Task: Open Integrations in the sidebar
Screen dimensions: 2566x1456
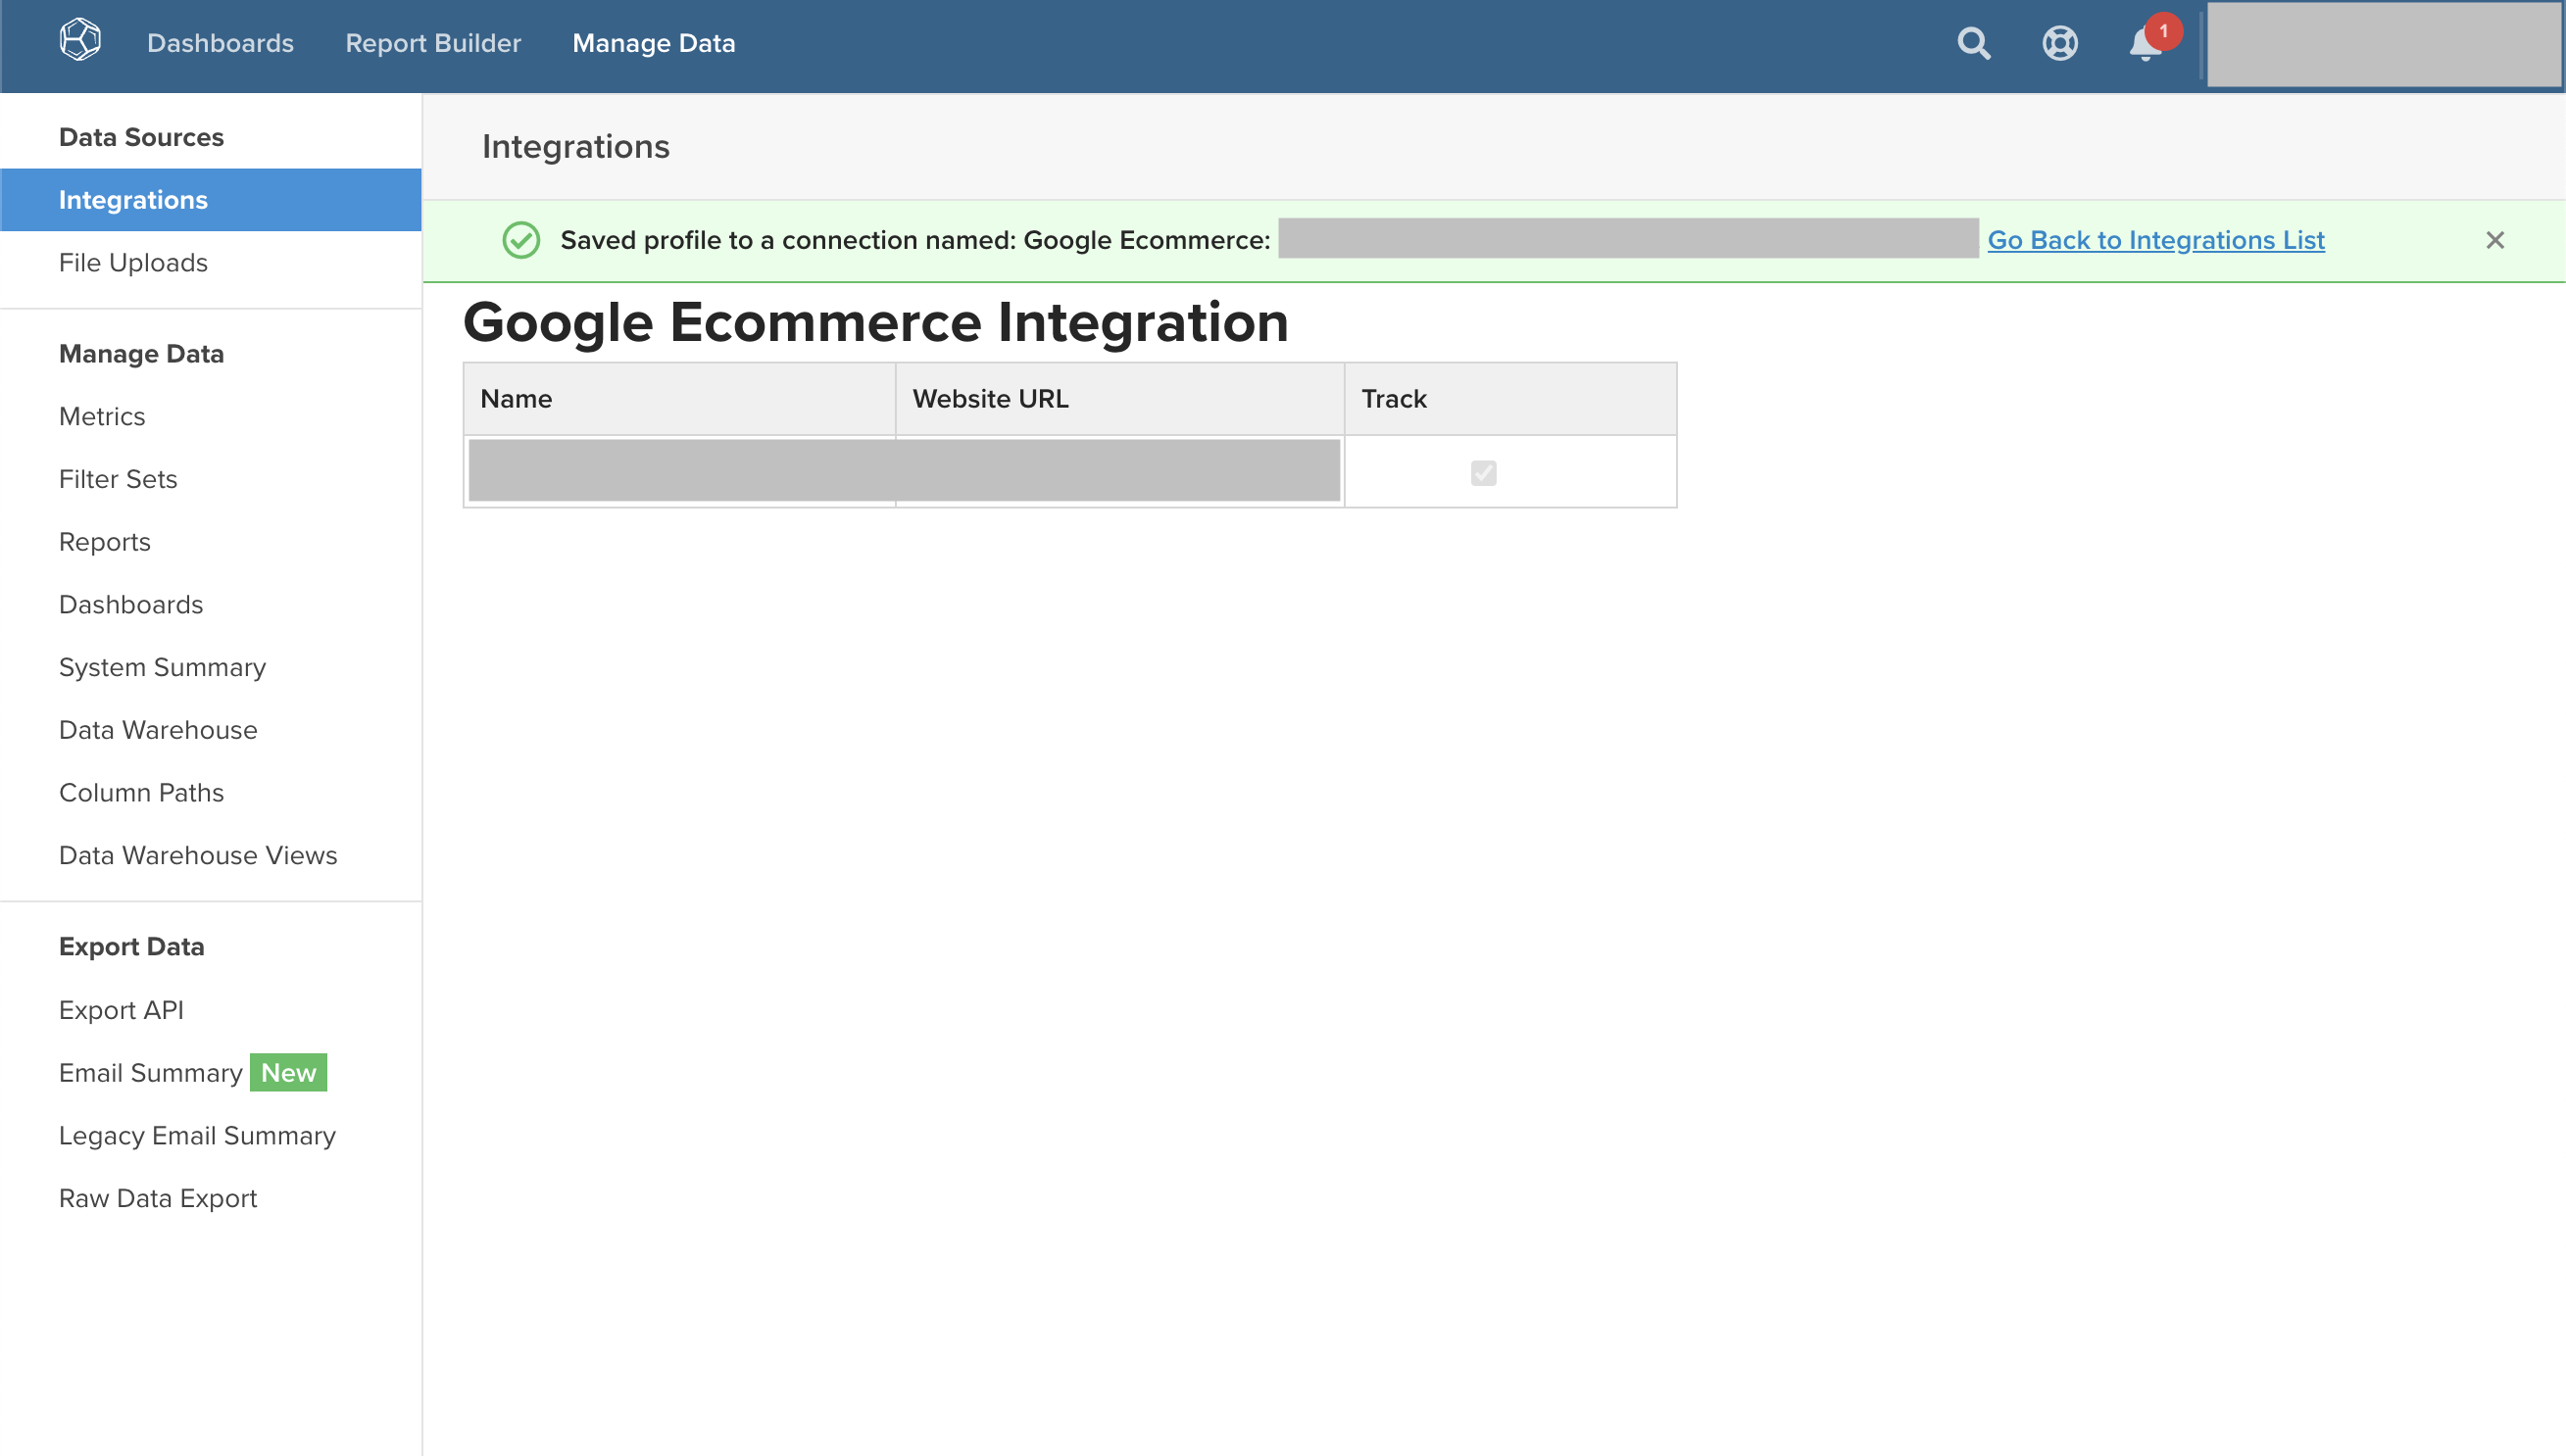Action: (x=134, y=199)
